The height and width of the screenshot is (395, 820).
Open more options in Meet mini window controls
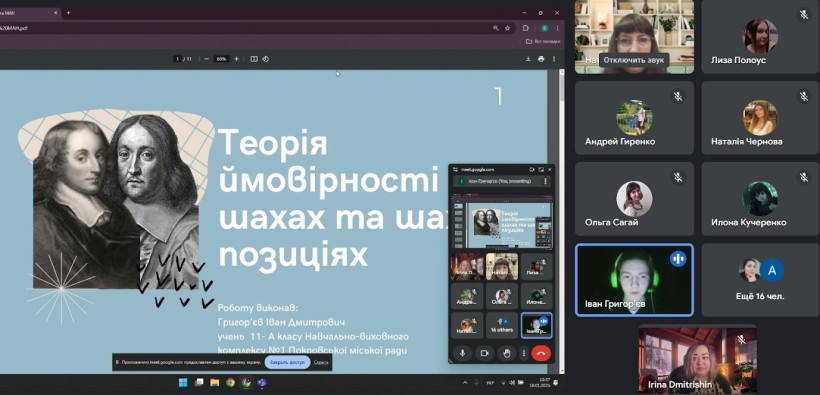click(x=523, y=354)
